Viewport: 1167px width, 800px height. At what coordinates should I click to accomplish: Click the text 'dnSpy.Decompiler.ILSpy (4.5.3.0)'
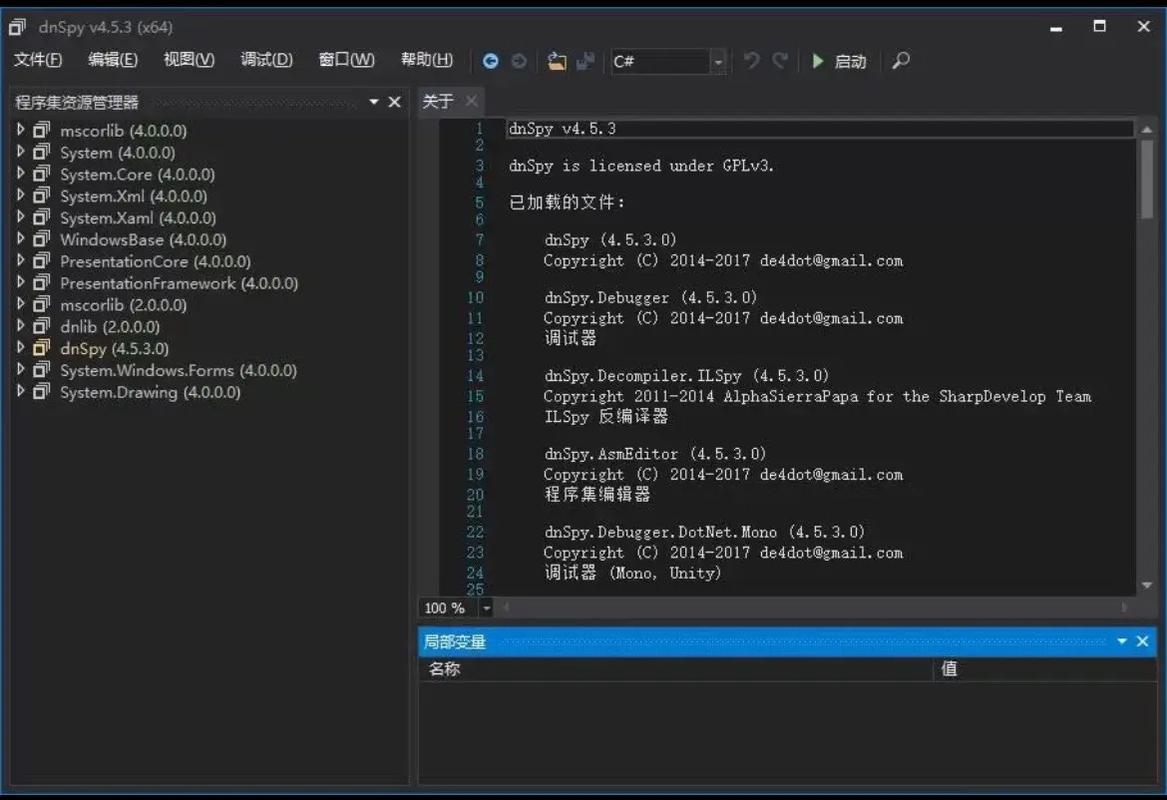(x=686, y=376)
